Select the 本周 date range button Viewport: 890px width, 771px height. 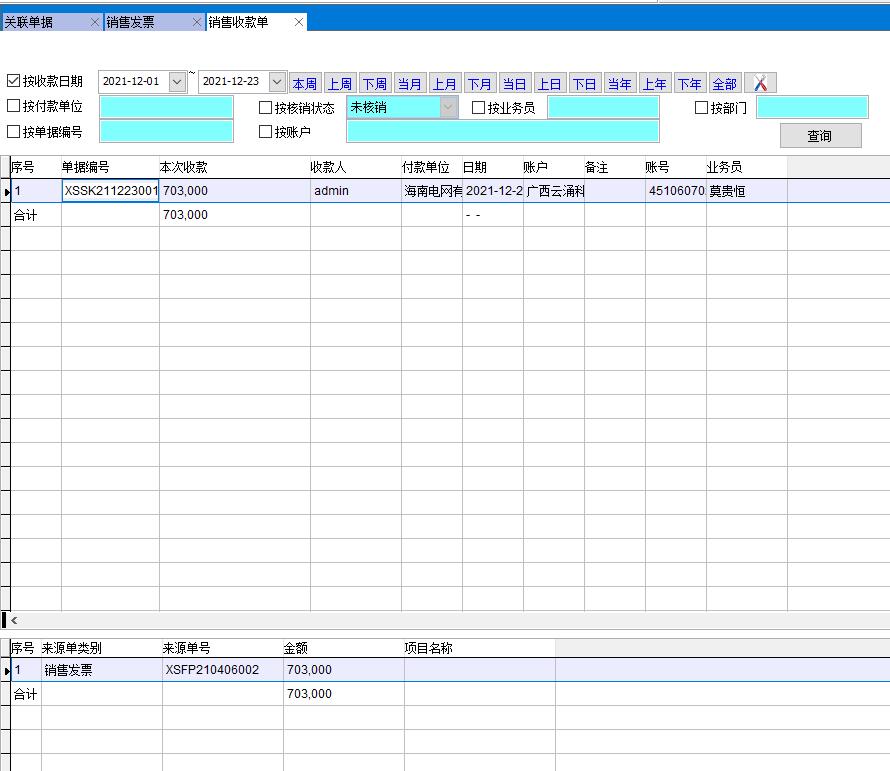tap(304, 84)
